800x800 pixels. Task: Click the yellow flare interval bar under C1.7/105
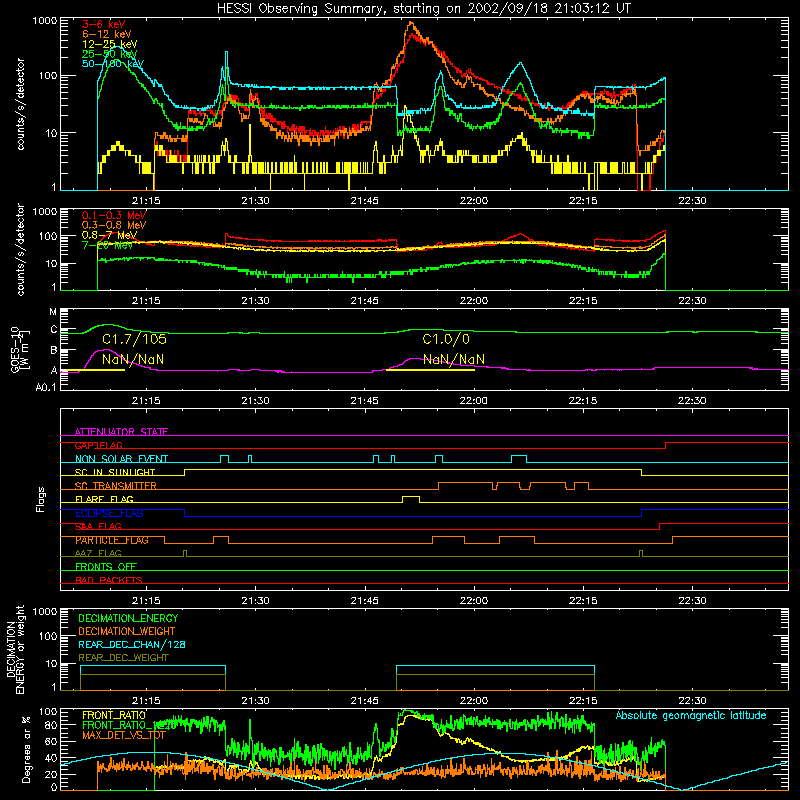coord(92,370)
